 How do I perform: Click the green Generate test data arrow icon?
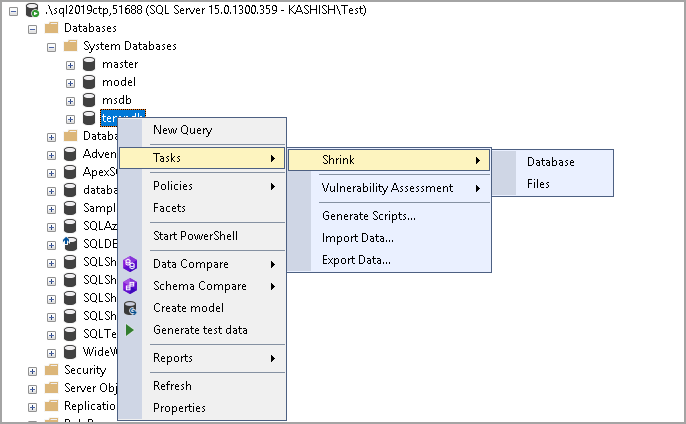click(x=130, y=330)
